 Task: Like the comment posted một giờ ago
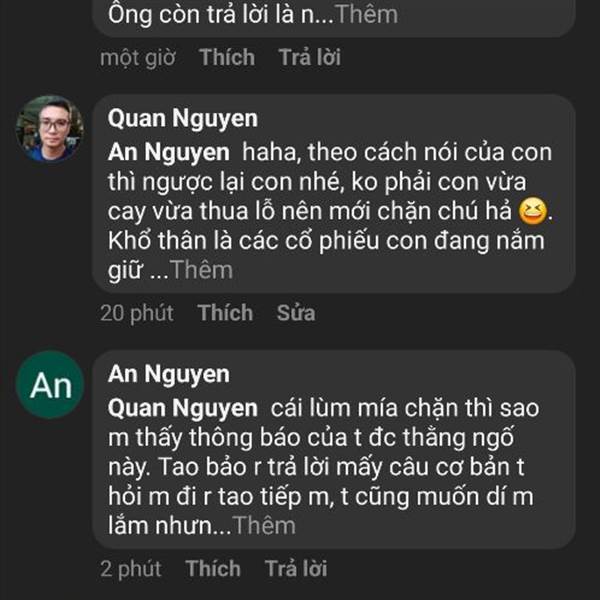(227, 57)
